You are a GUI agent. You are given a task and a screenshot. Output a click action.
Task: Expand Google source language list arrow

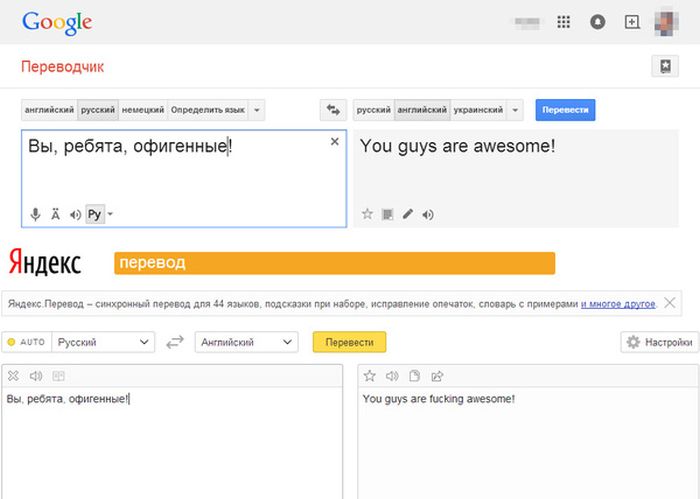tap(257, 110)
